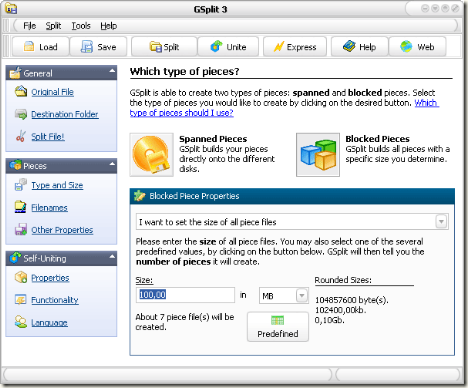The image size is (468, 388).
Task: Open the Help menu in menu bar
Action: point(109,26)
